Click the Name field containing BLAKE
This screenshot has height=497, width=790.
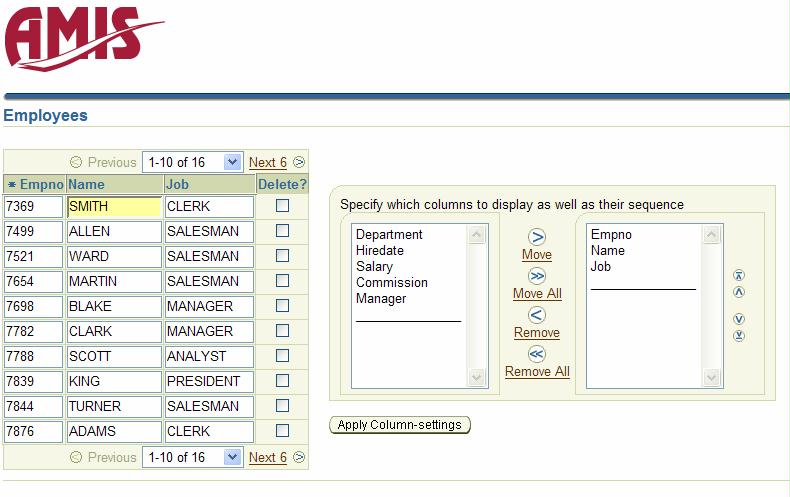(x=113, y=306)
